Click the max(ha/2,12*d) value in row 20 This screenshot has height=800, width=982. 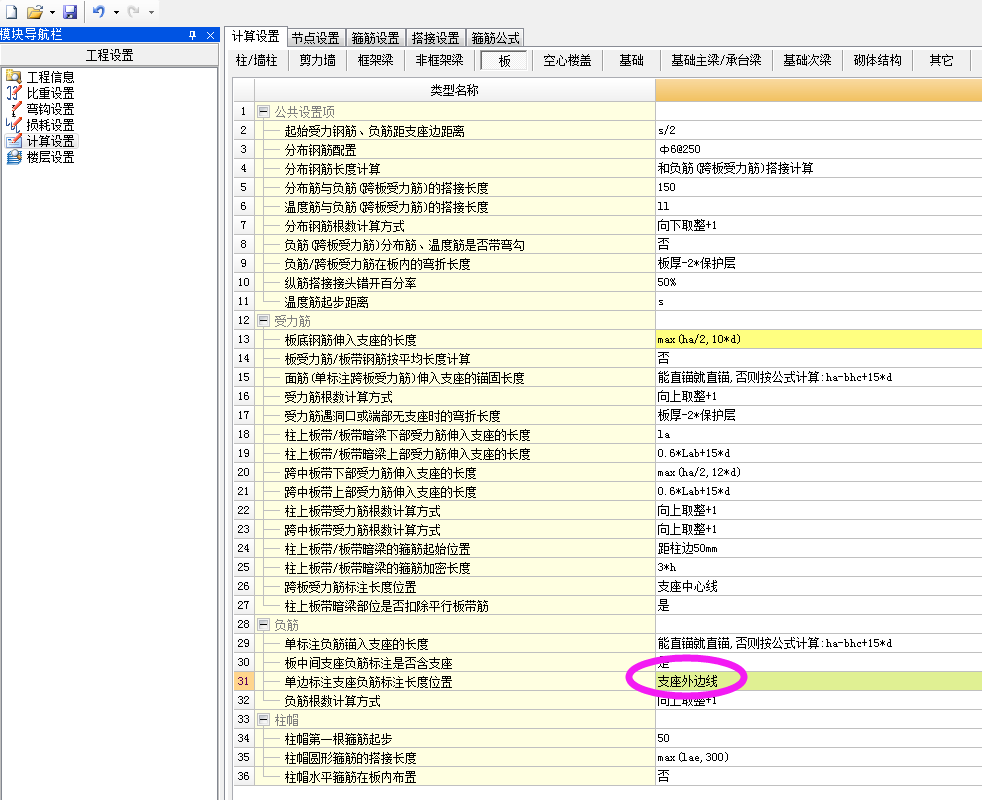click(819, 472)
